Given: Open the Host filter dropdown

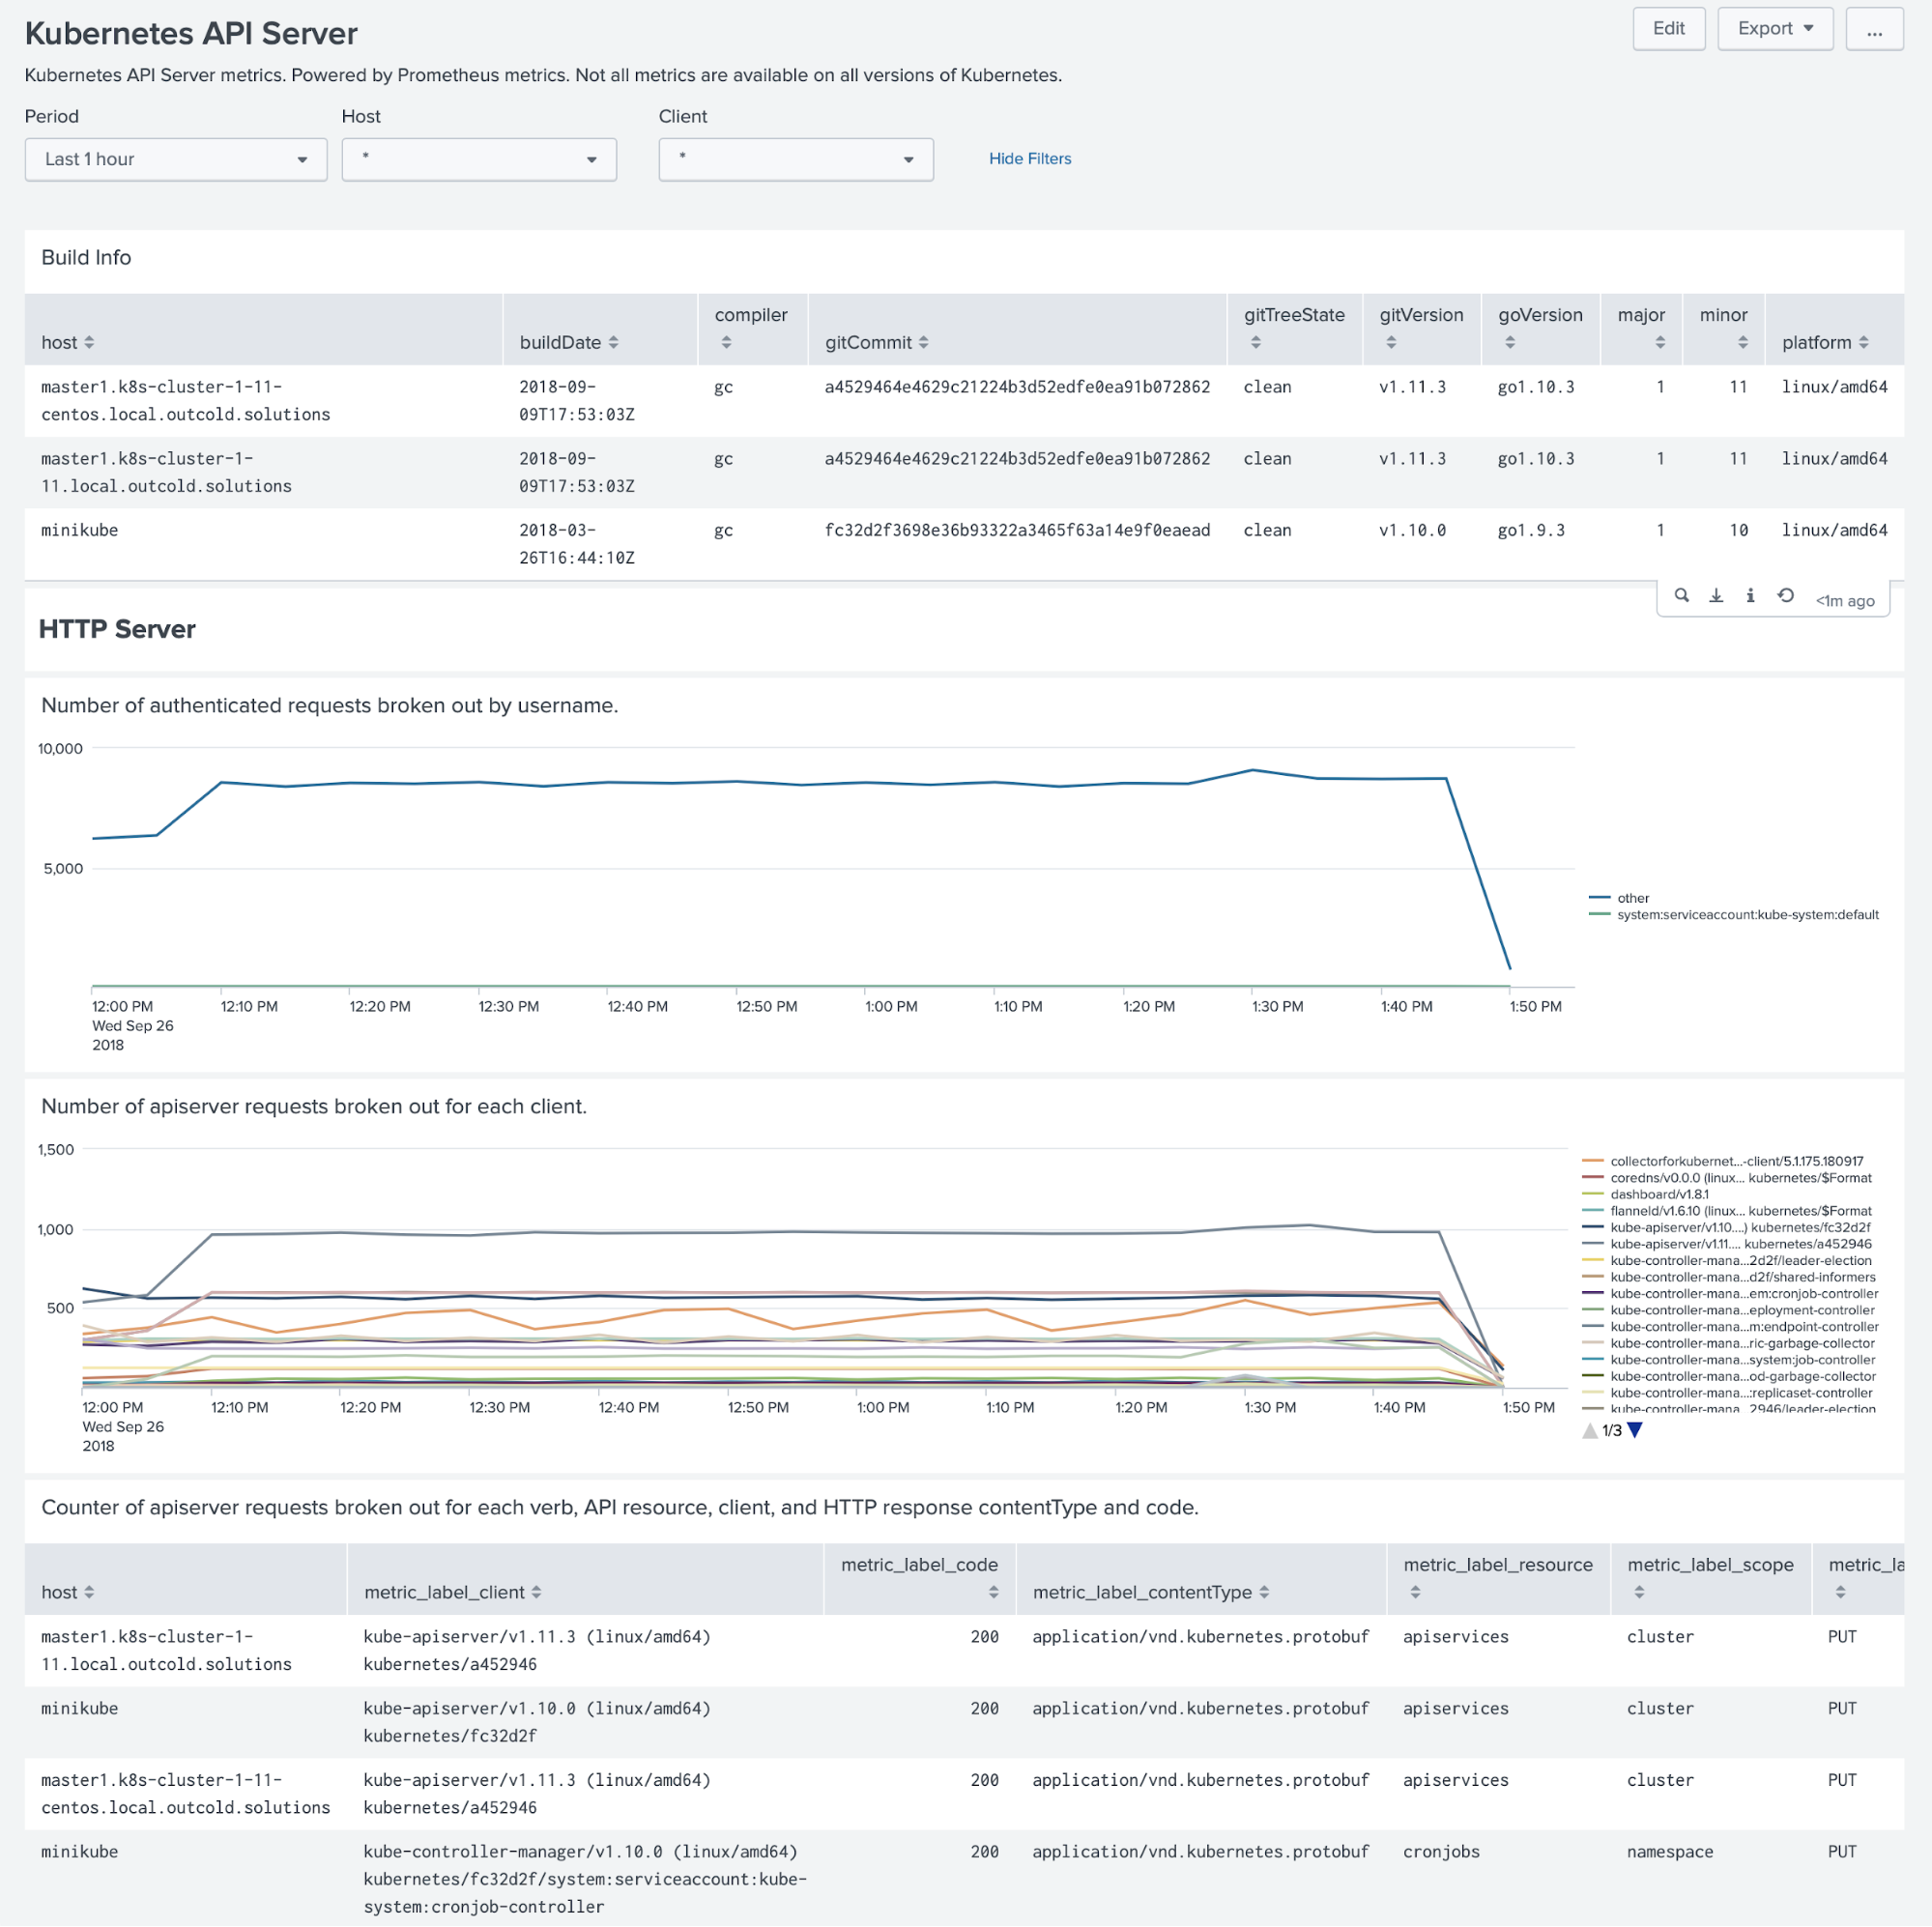Looking at the screenshot, I should (x=479, y=160).
